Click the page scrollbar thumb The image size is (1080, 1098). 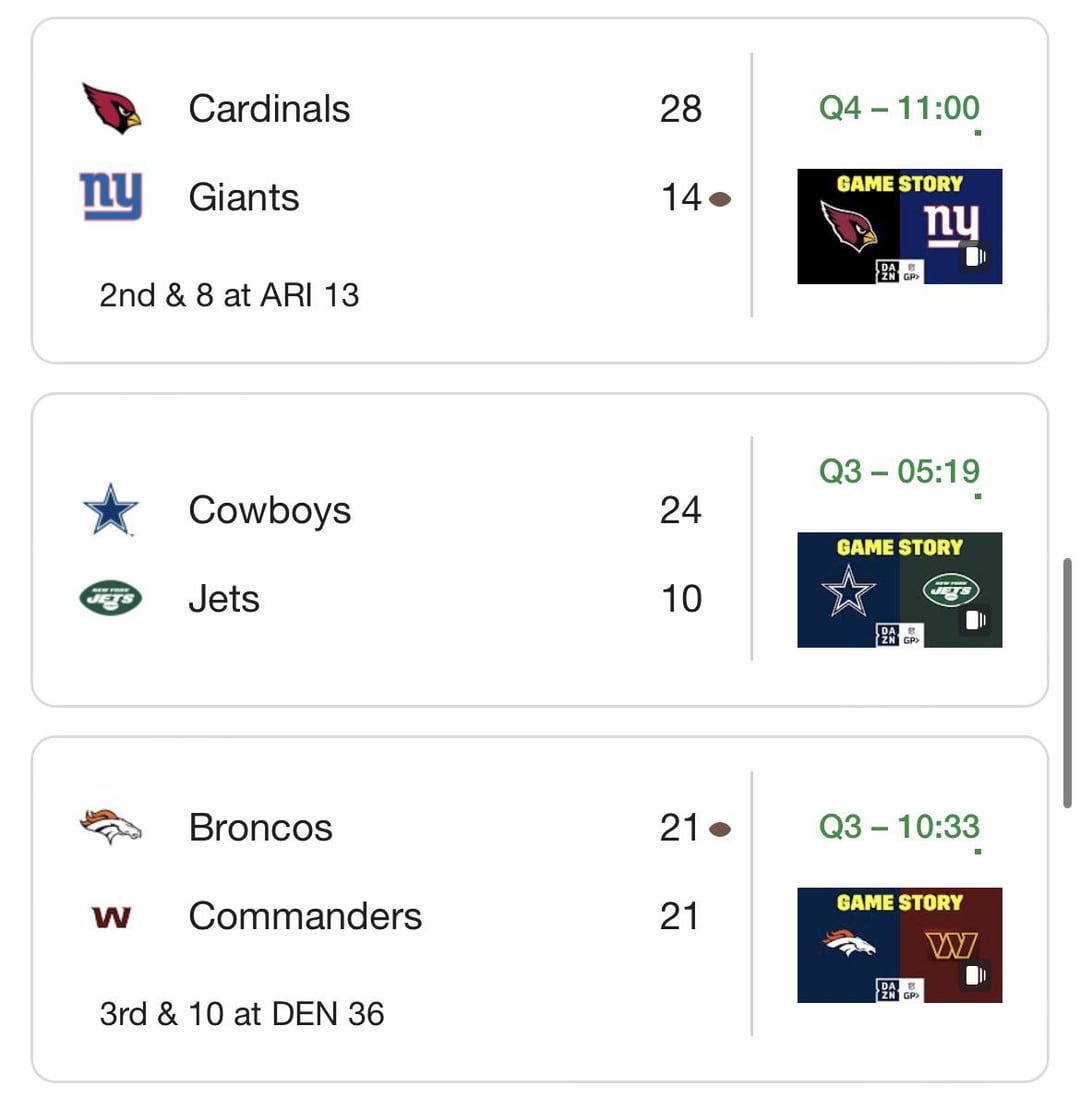[x=1067, y=683]
